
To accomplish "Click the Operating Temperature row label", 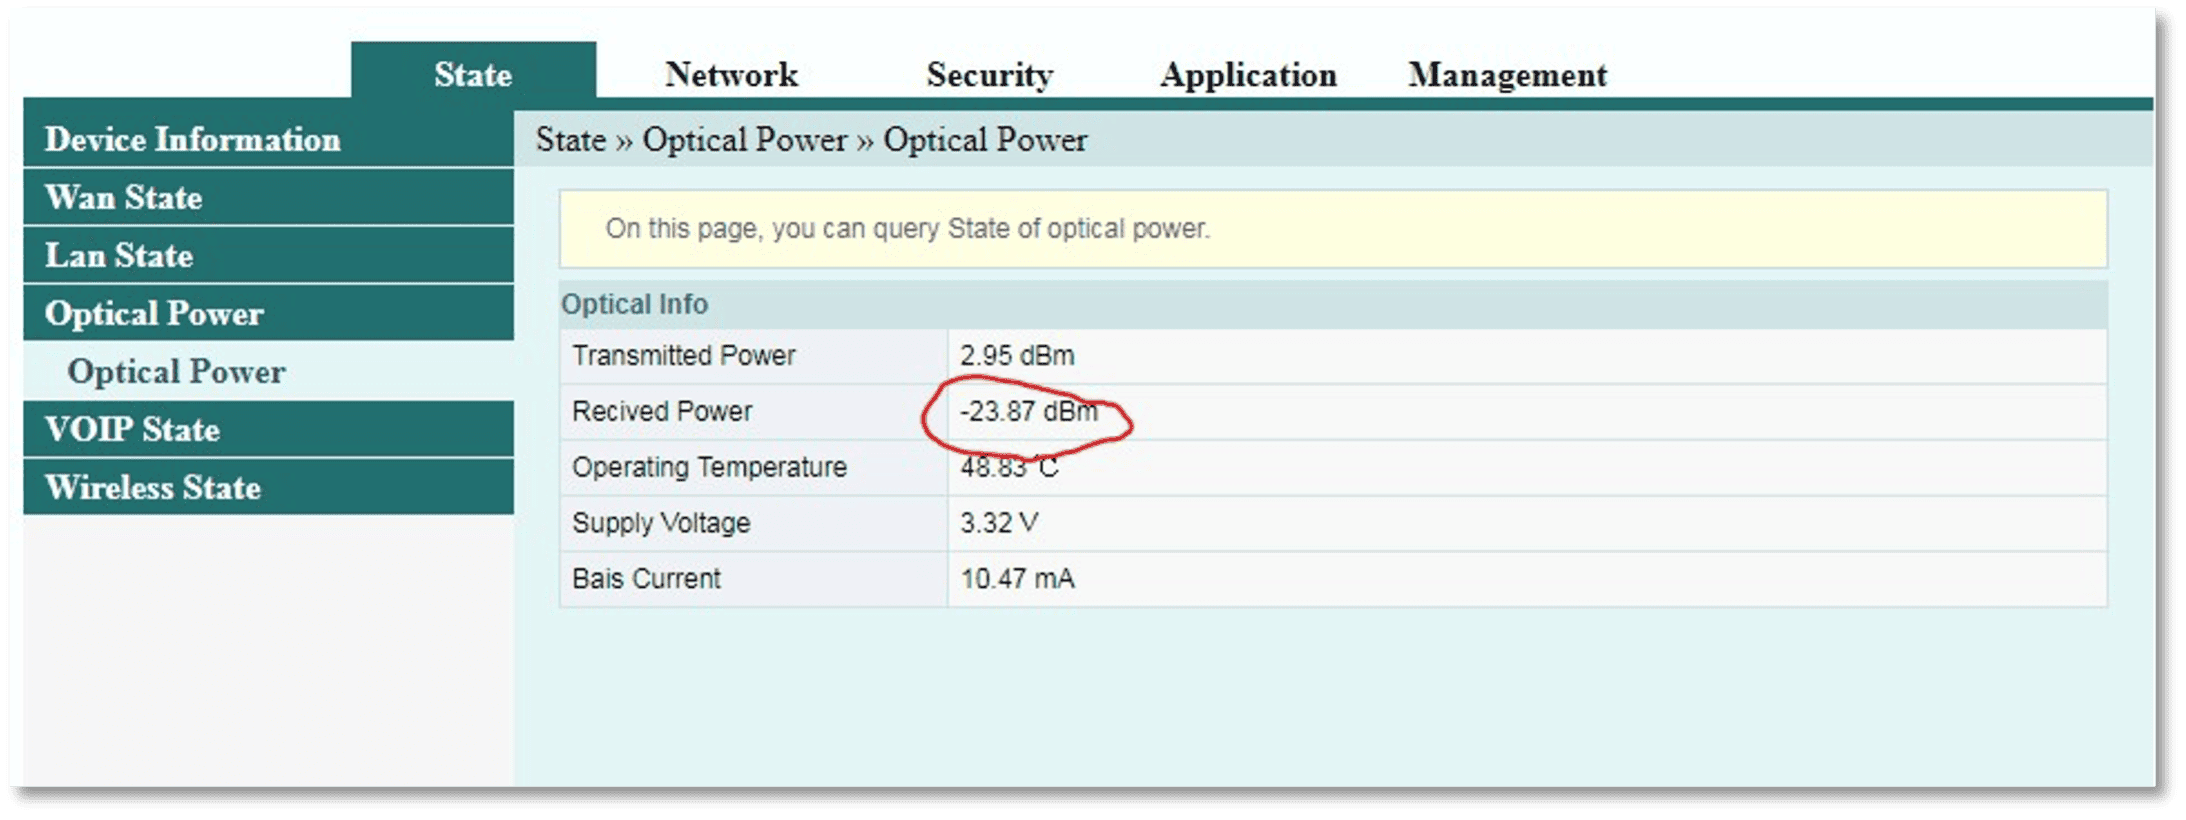I will (x=709, y=467).
